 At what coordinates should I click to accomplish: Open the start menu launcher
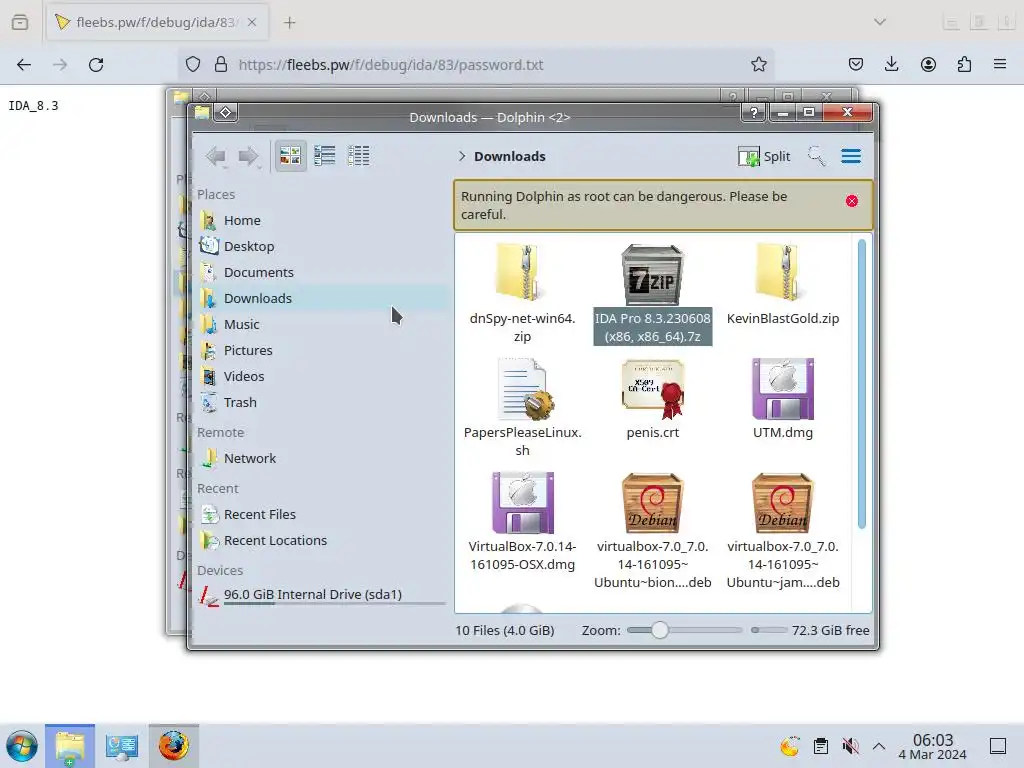pyautogui.click(x=22, y=746)
